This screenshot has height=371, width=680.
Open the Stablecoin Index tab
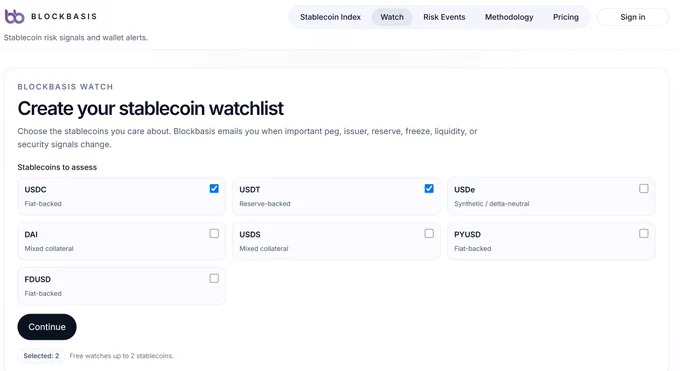(x=330, y=17)
